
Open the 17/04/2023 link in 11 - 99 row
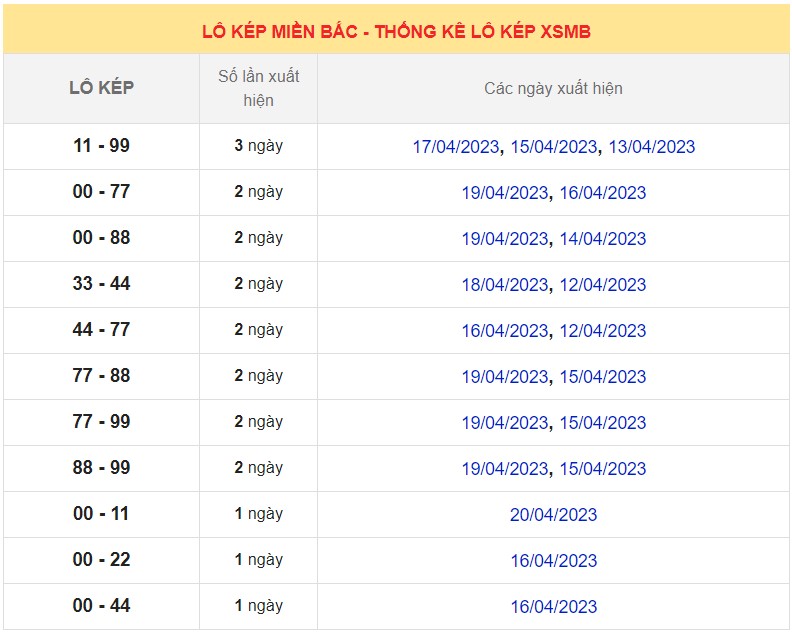point(455,147)
